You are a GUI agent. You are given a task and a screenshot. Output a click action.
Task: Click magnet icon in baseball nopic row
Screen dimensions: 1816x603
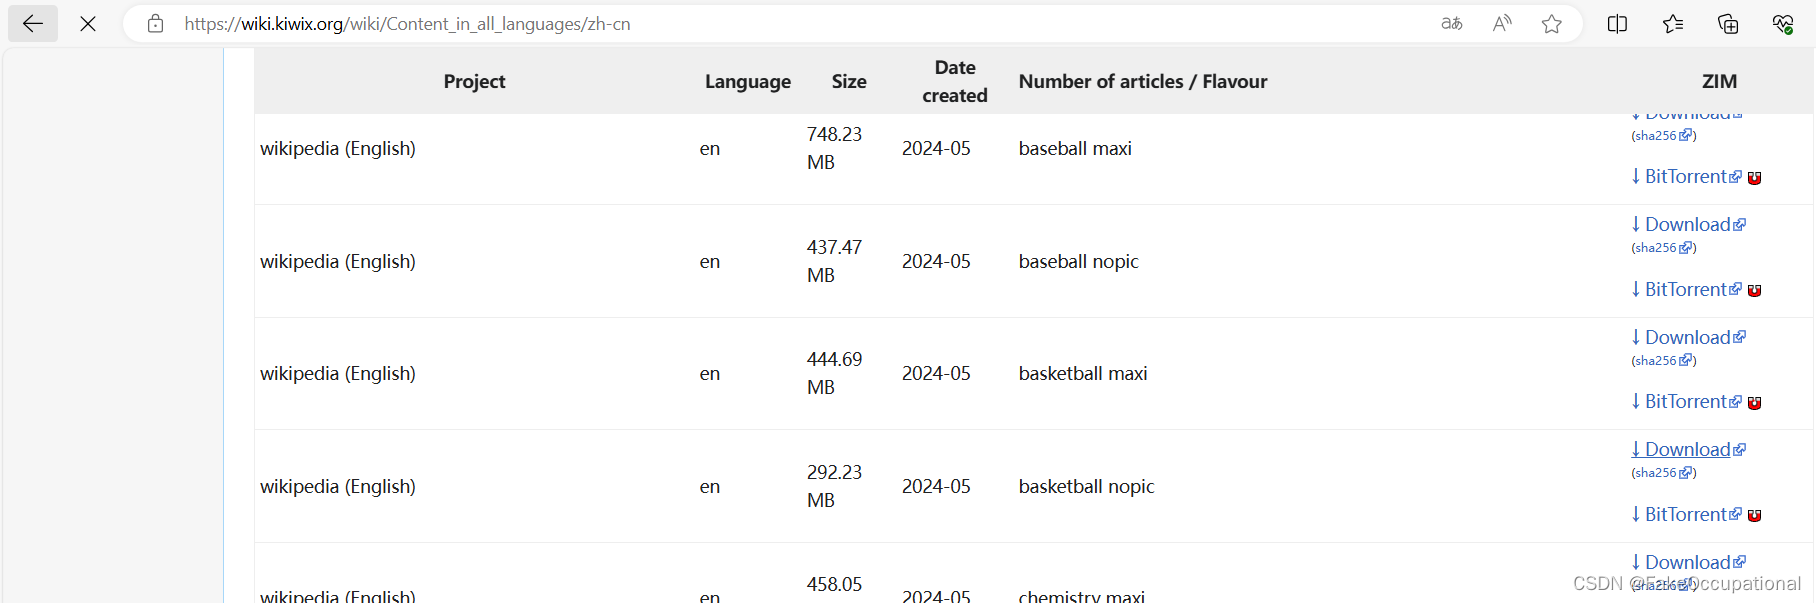[1754, 290]
